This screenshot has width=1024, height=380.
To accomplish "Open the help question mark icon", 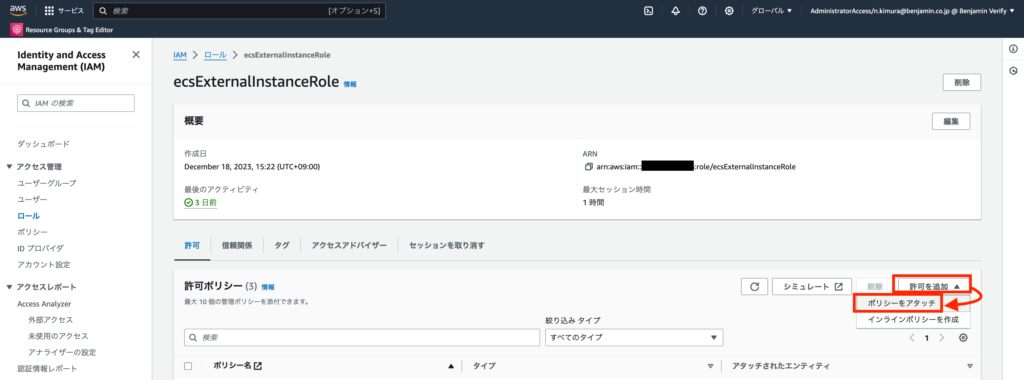I will click(x=702, y=11).
